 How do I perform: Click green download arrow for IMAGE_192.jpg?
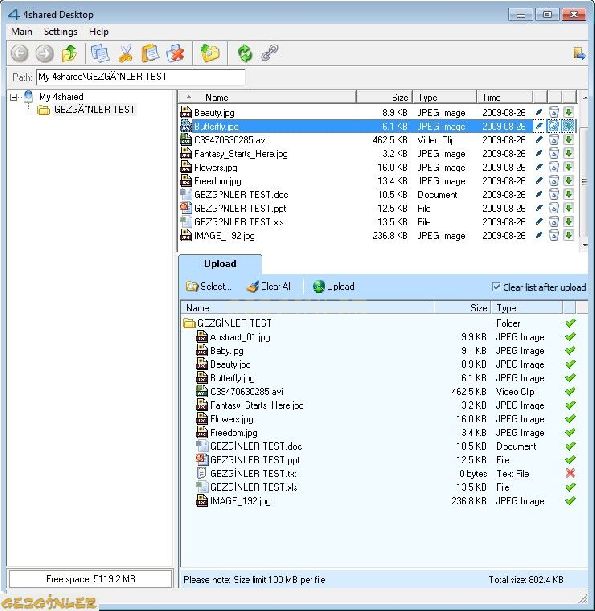pos(569,235)
